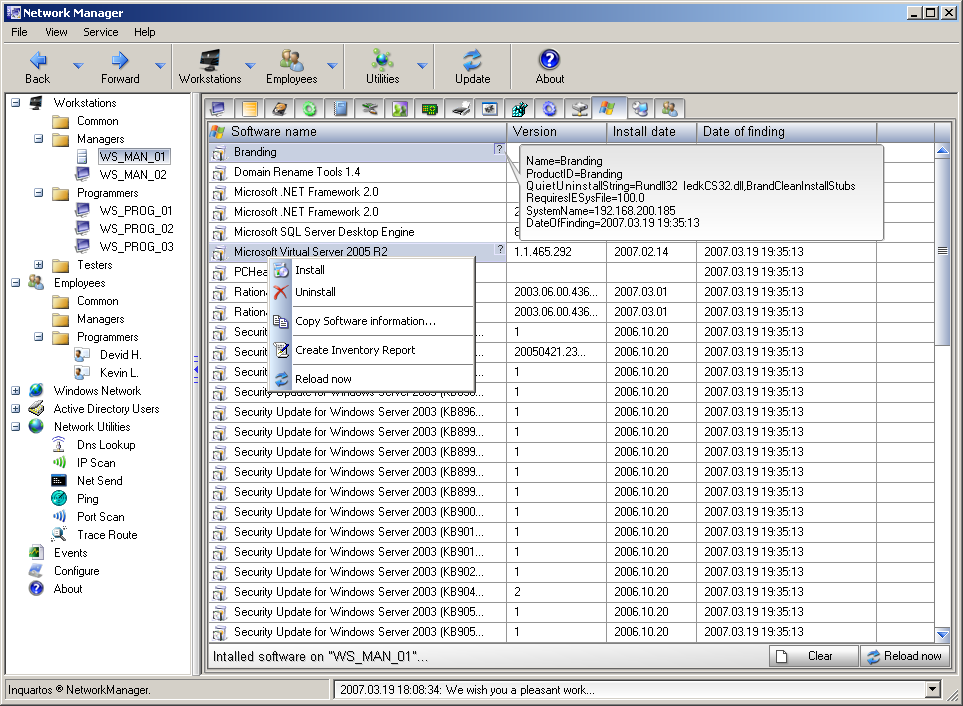Open the Help menu
This screenshot has width=963, height=706.
click(x=144, y=32)
